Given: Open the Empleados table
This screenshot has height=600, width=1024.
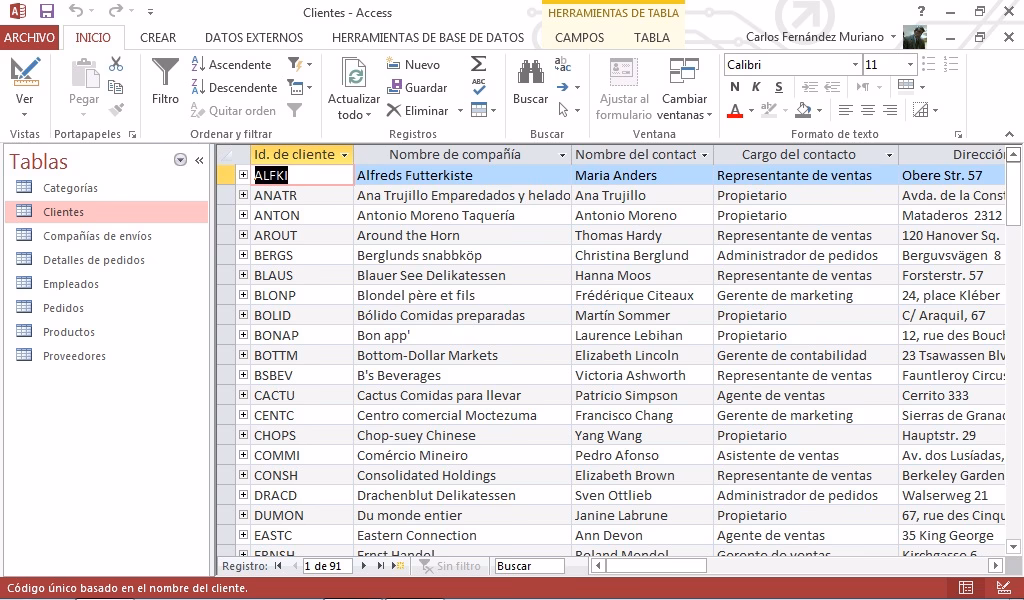Looking at the screenshot, I should coord(107,284).
